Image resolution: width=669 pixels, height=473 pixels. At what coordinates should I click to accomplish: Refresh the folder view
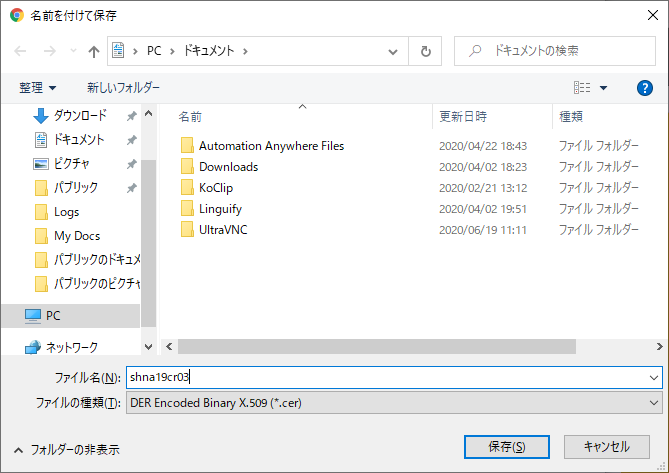coord(425,51)
